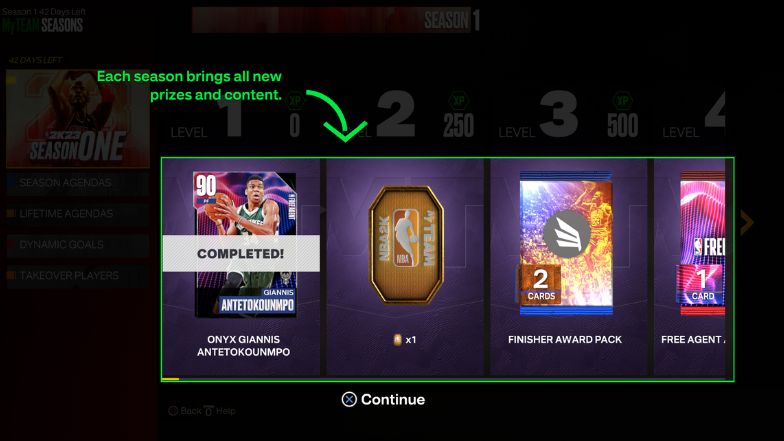The height and width of the screenshot is (441, 784).
Task: Click the Back button prompt
Action: tap(186, 411)
